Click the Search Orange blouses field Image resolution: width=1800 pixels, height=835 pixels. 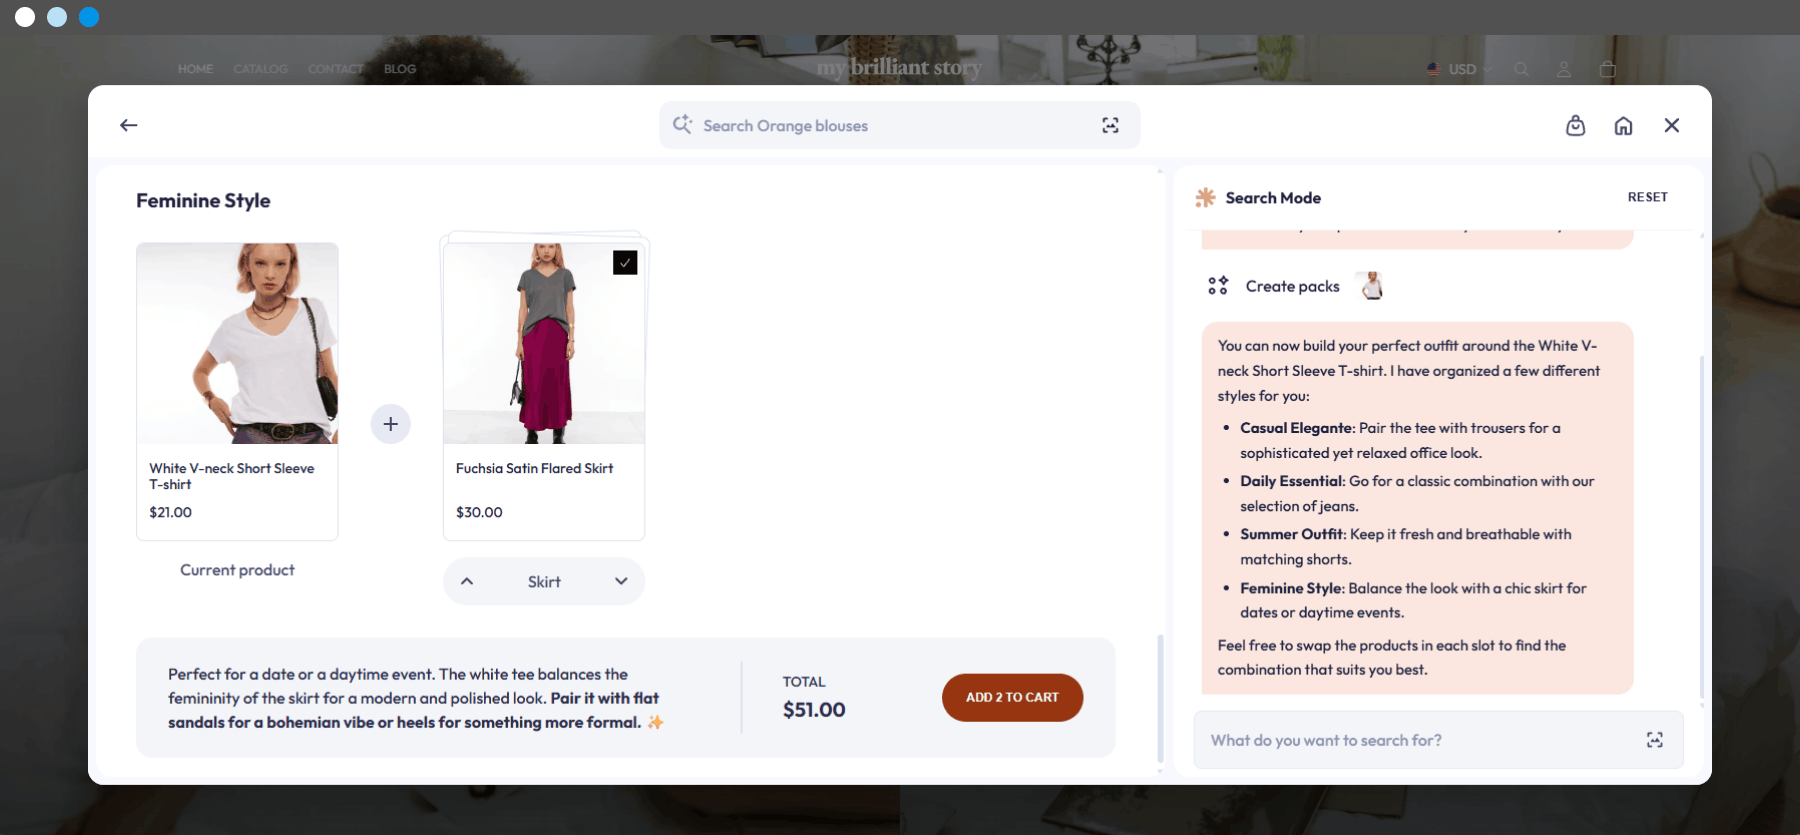click(x=900, y=125)
